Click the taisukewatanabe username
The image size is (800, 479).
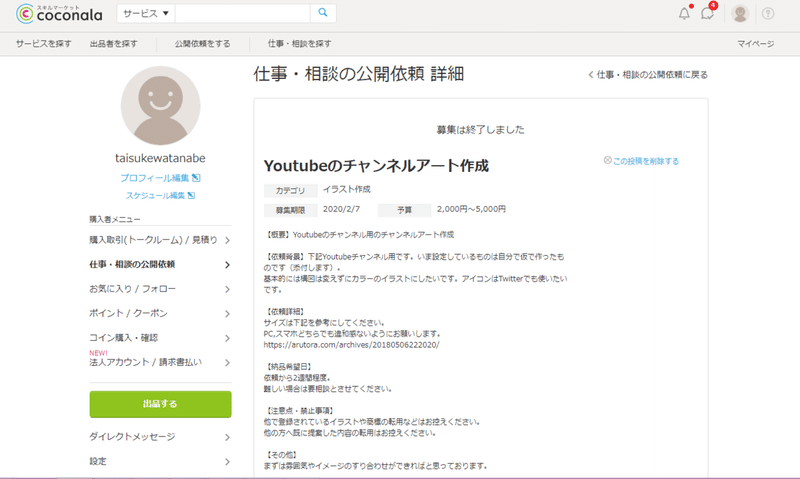point(160,158)
